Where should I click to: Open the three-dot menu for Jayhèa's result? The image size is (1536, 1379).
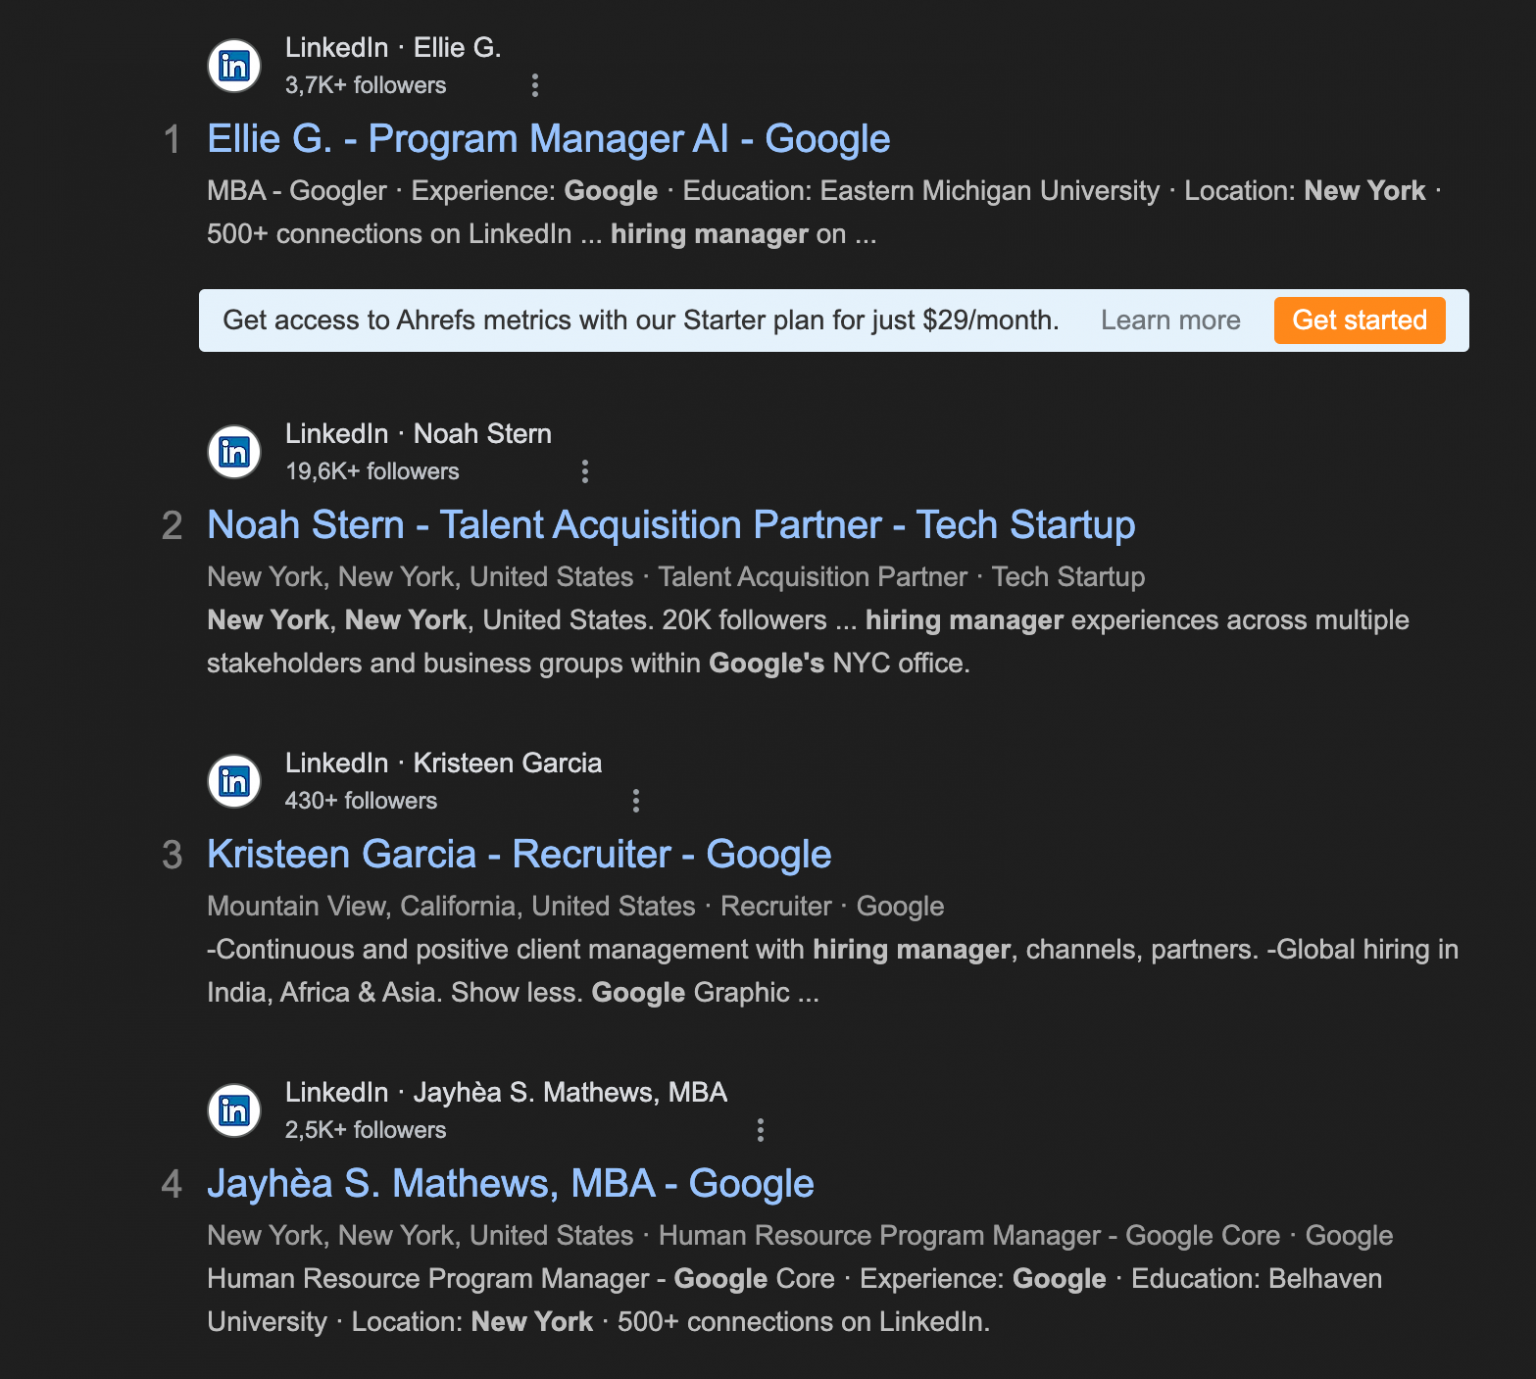pyautogui.click(x=760, y=1130)
